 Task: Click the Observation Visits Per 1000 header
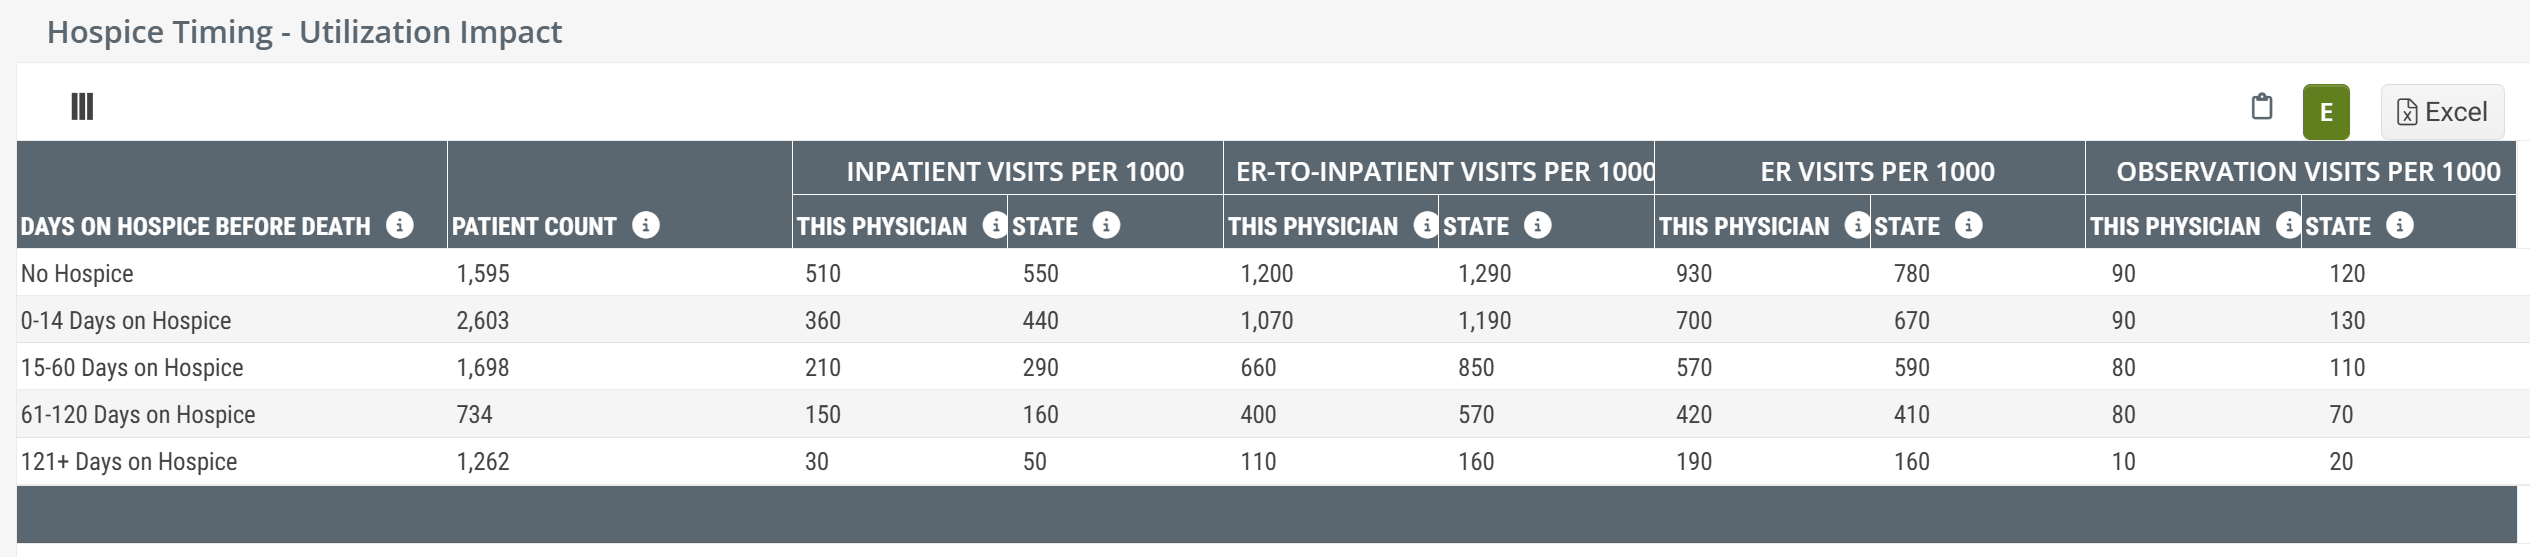click(2307, 171)
